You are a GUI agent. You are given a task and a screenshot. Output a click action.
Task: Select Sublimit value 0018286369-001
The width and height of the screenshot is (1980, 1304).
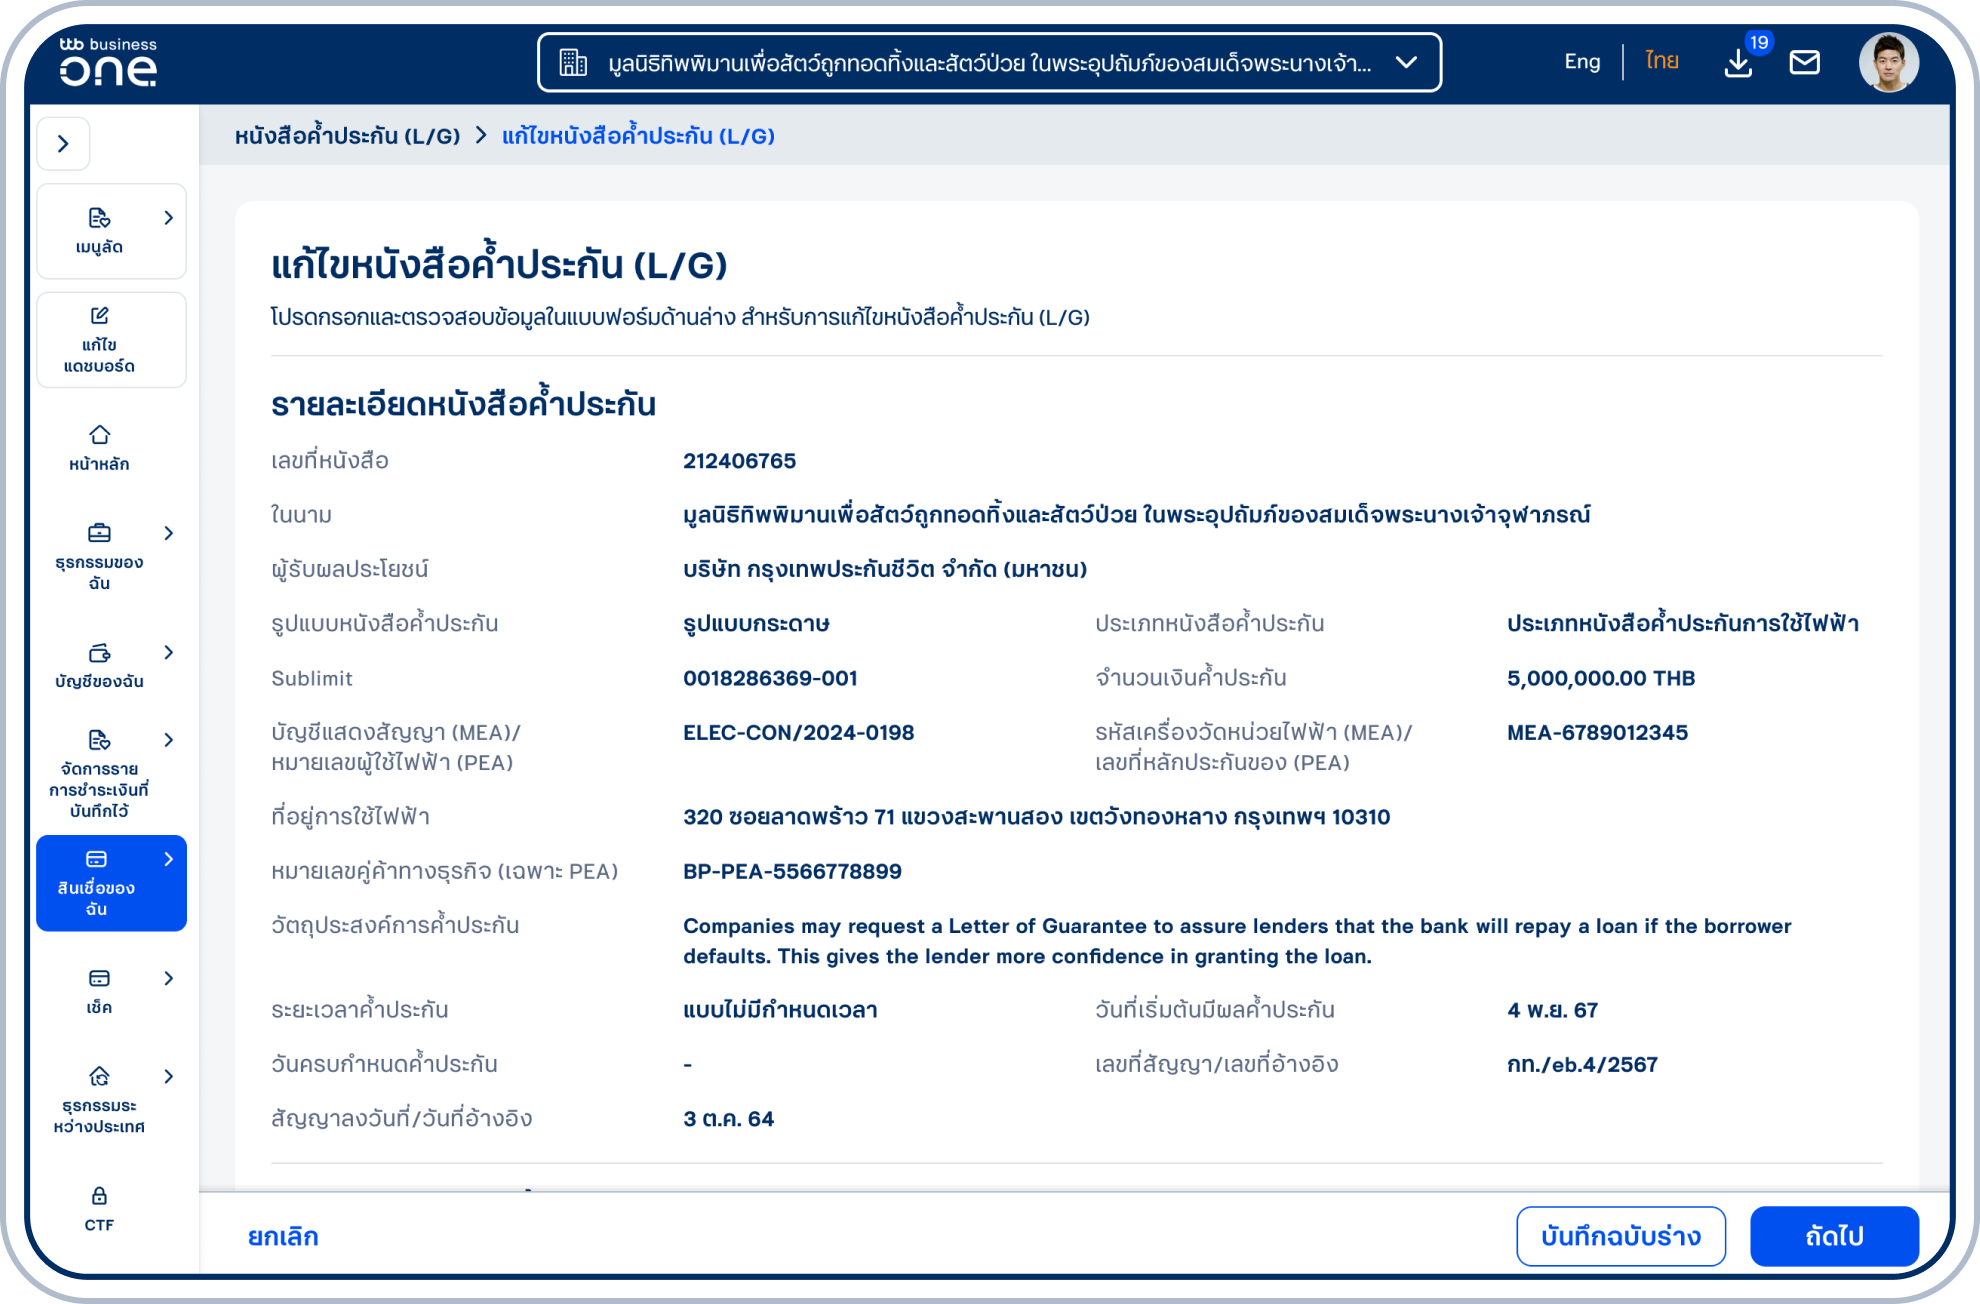[x=770, y=678]
